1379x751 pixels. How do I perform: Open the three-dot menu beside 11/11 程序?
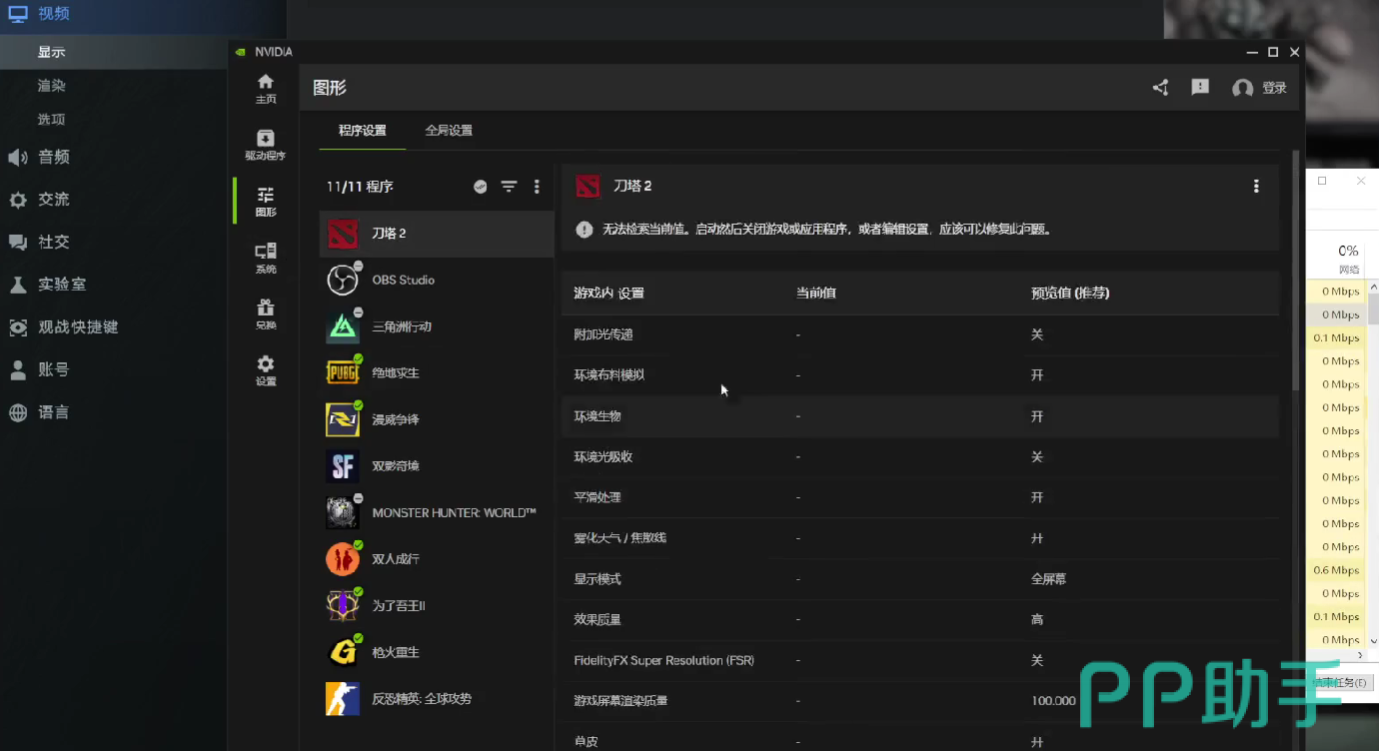point(537,187)
